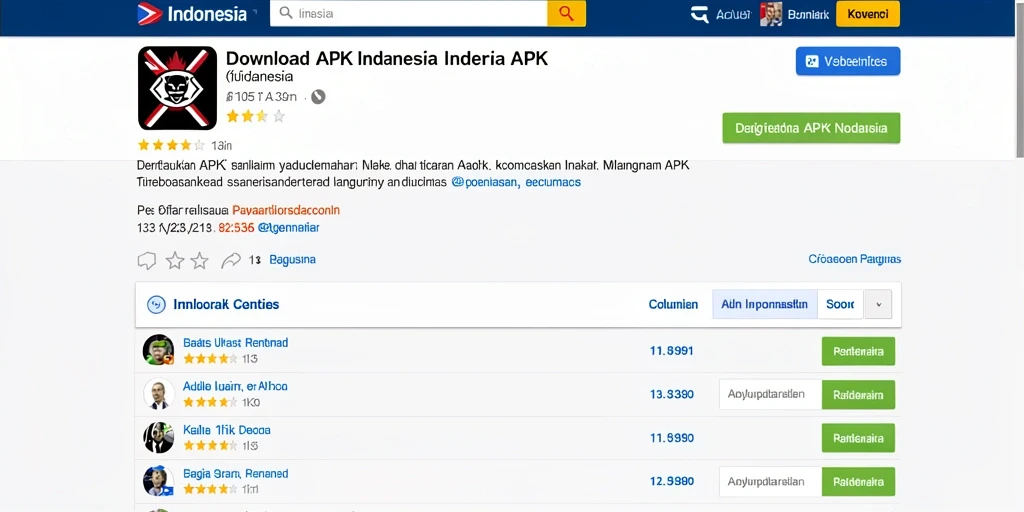The height and width of the screenshot is (512, 1024).
Task: Click the 11.9990 value
Action: pos(671,438)
